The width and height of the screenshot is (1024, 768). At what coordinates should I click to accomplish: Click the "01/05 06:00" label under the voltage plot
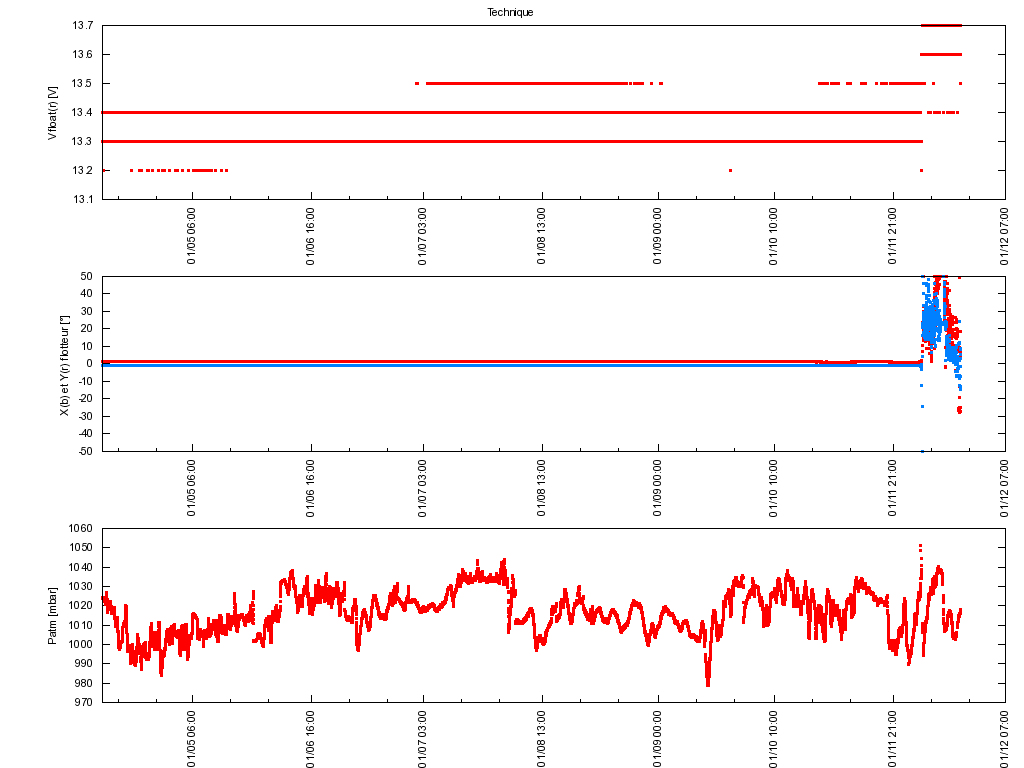point(191,237)
